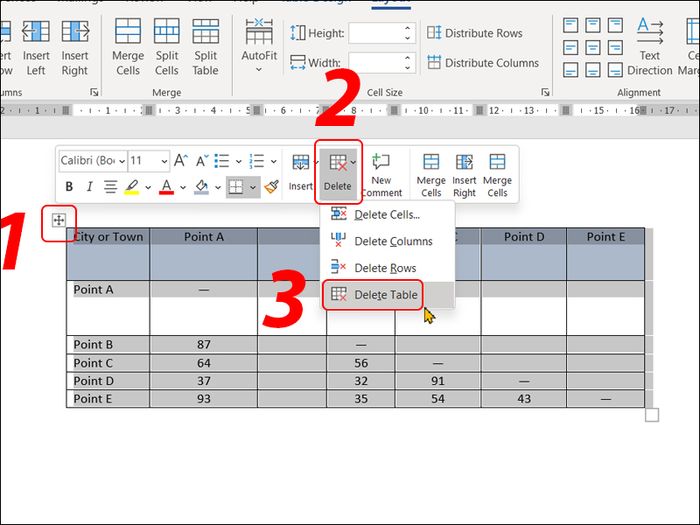Expand the Shading dropdown arrow

point(217,187)
